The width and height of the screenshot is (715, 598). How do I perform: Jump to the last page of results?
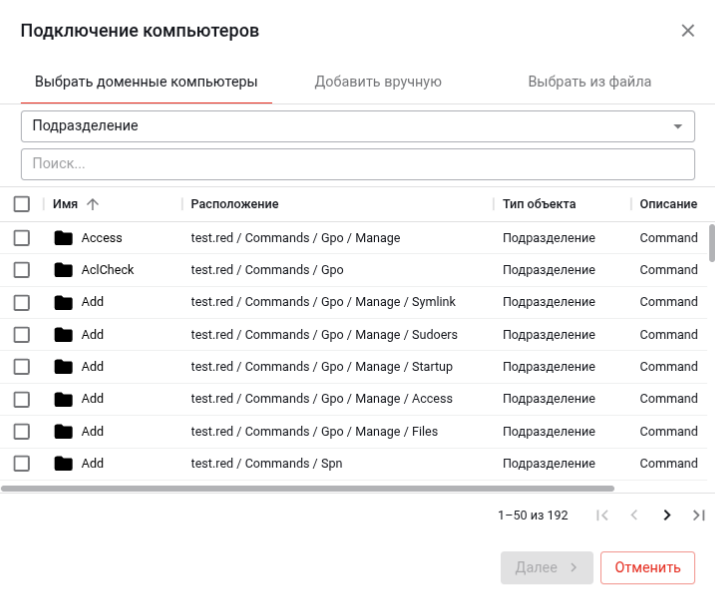[x=698, y=515]
